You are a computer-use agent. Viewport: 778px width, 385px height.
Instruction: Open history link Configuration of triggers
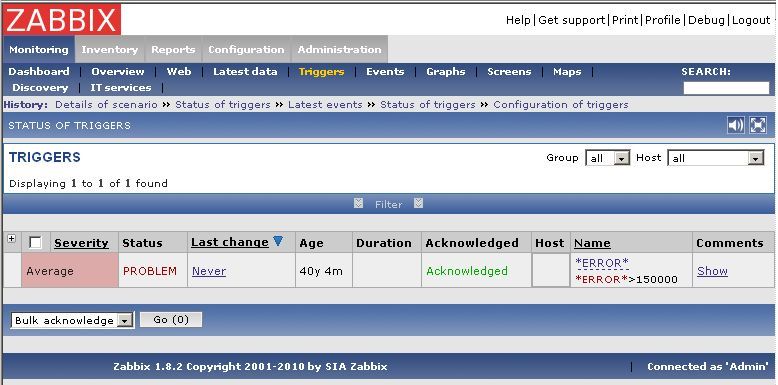point(561,105)
